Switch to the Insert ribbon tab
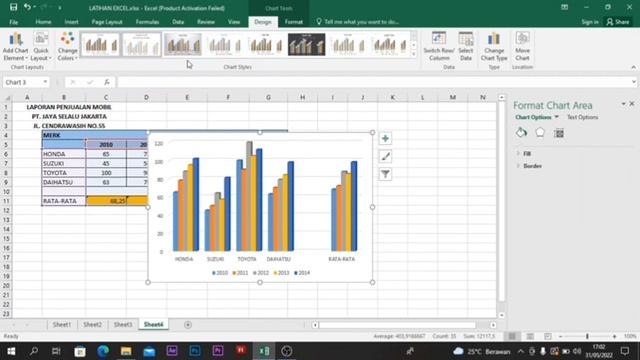Image resolution: width=640 pixels, height=360 pixels. [x=71, y=22]
